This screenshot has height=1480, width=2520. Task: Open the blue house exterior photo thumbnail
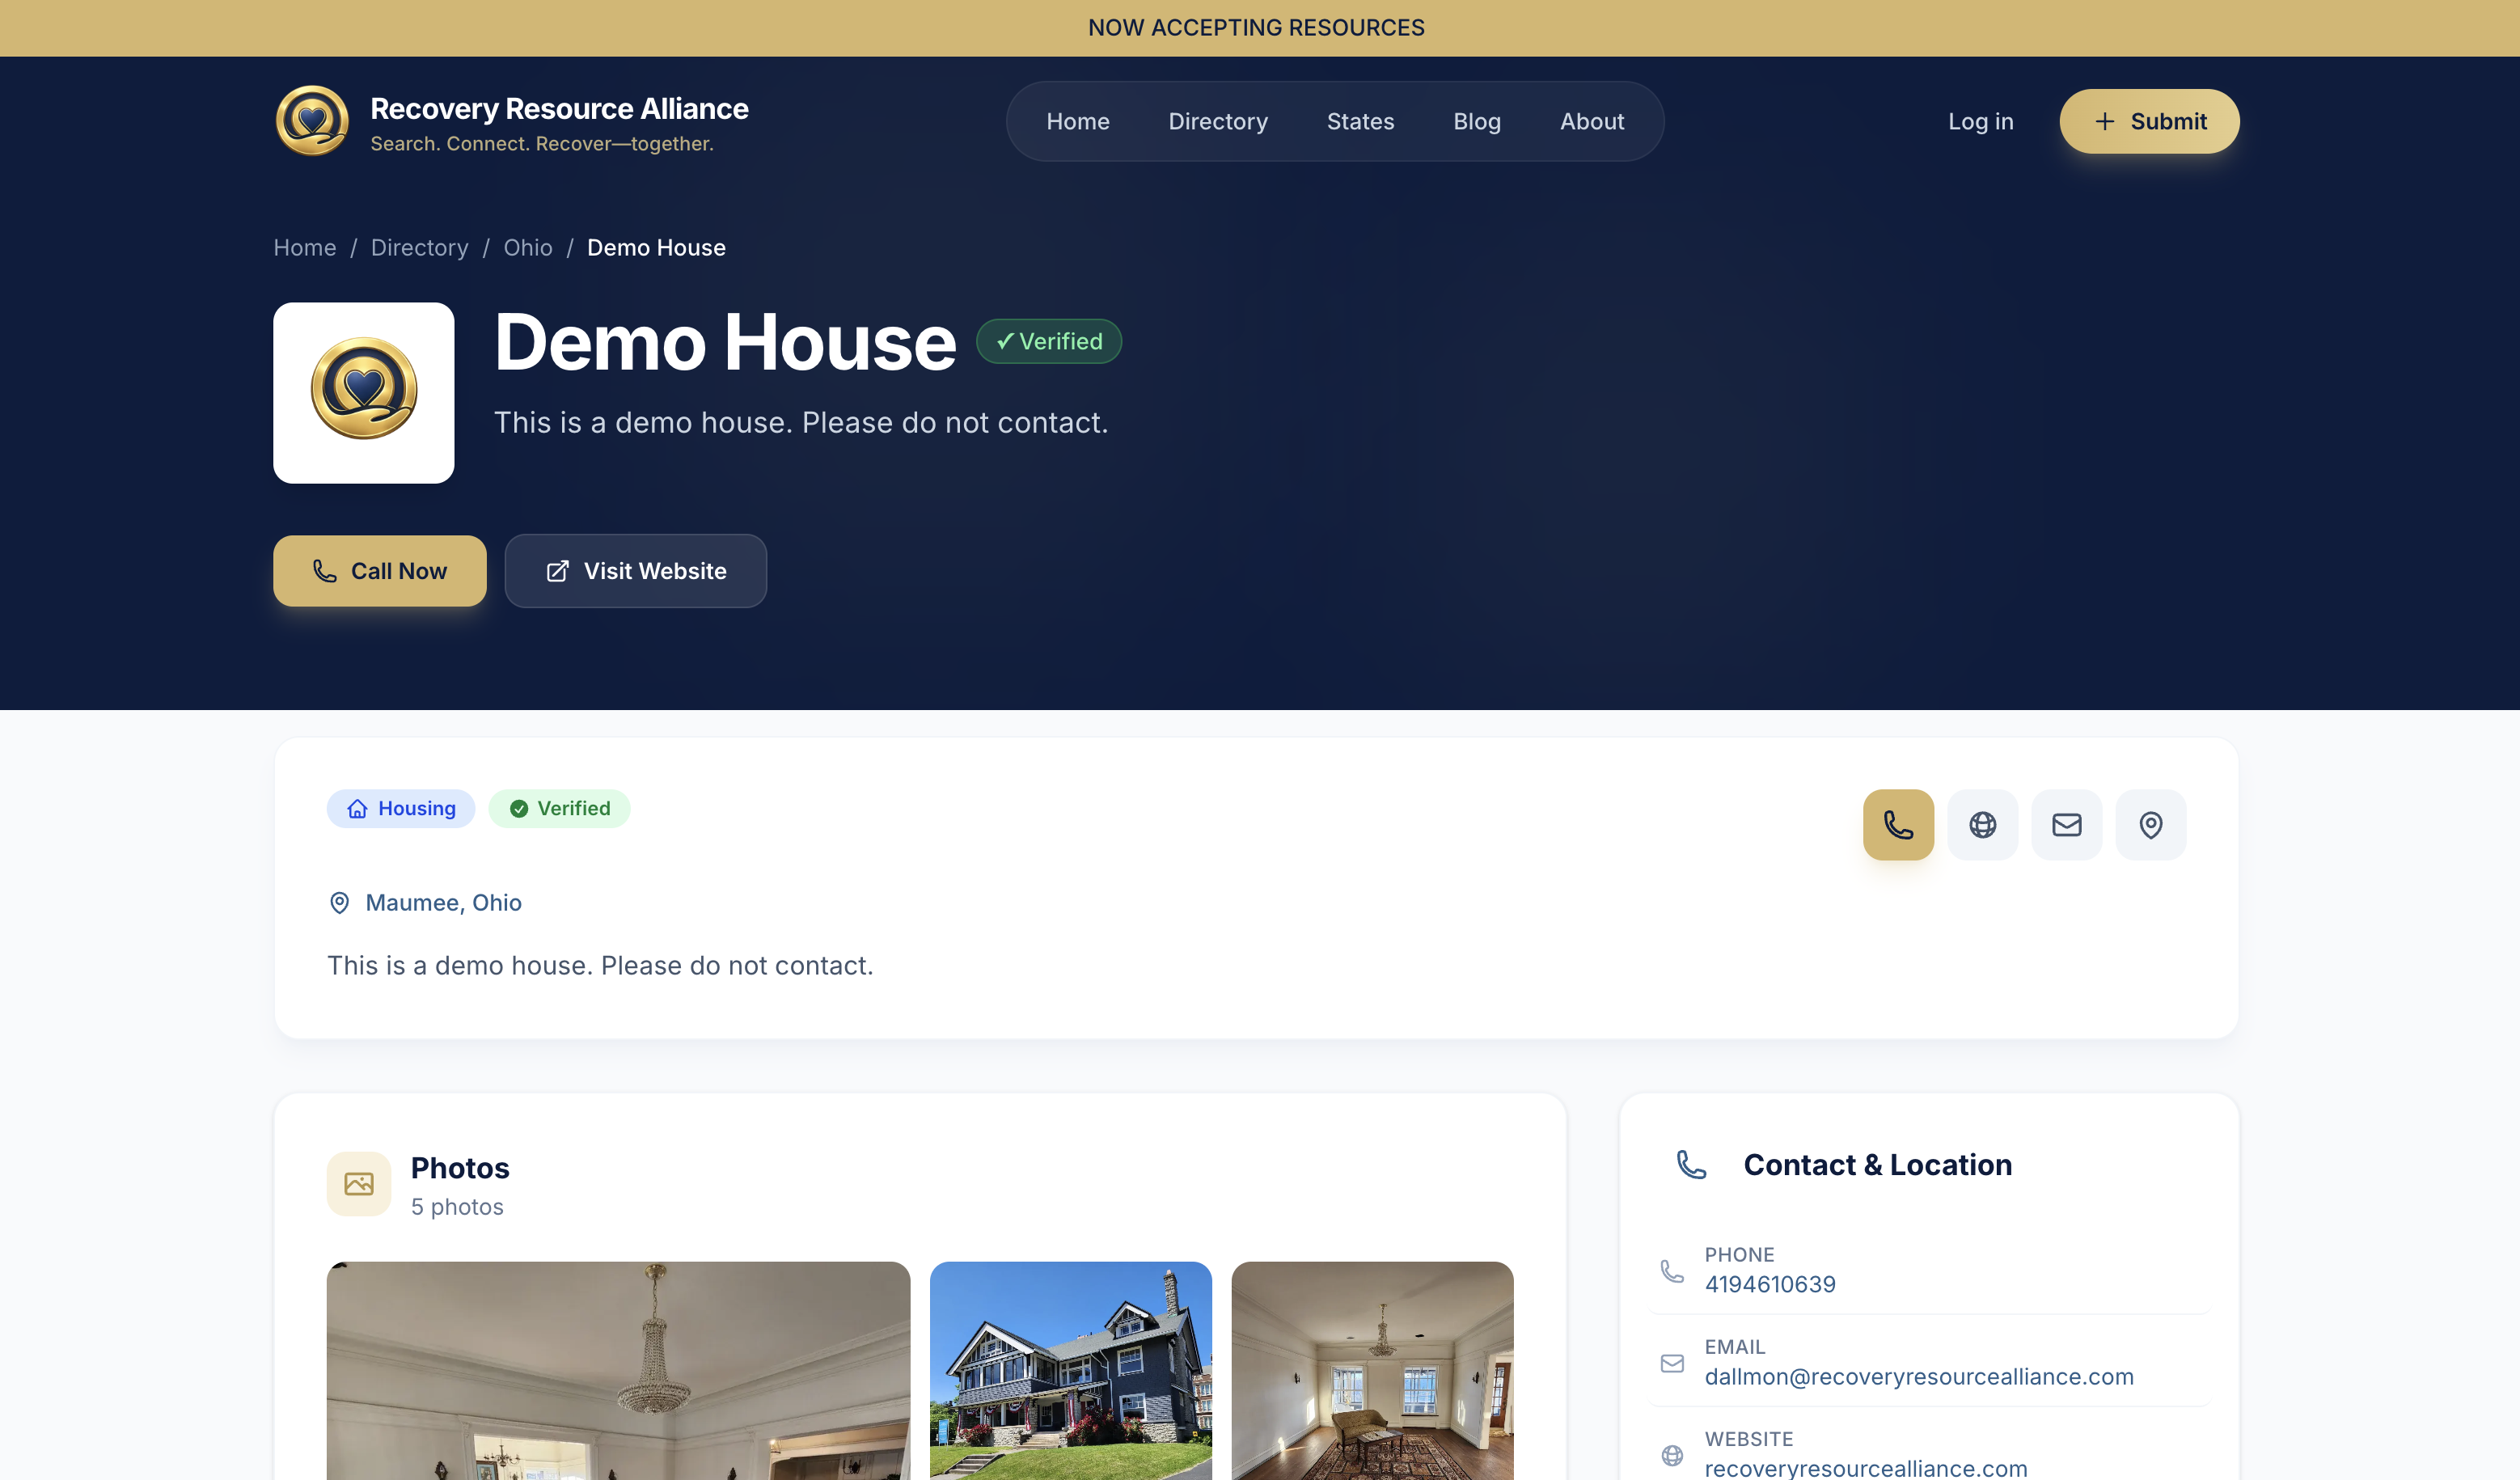tap(1070, 1370)
